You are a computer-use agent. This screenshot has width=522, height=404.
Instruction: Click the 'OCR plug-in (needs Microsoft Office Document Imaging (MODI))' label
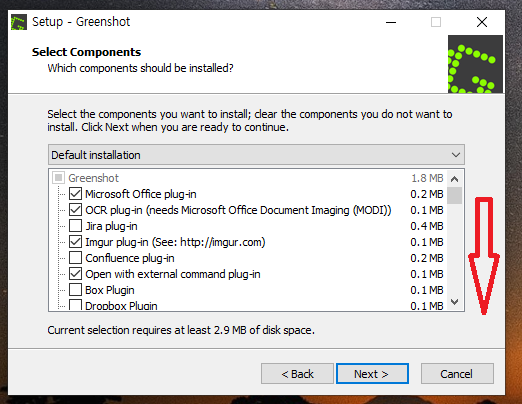[x=238, y=210]
